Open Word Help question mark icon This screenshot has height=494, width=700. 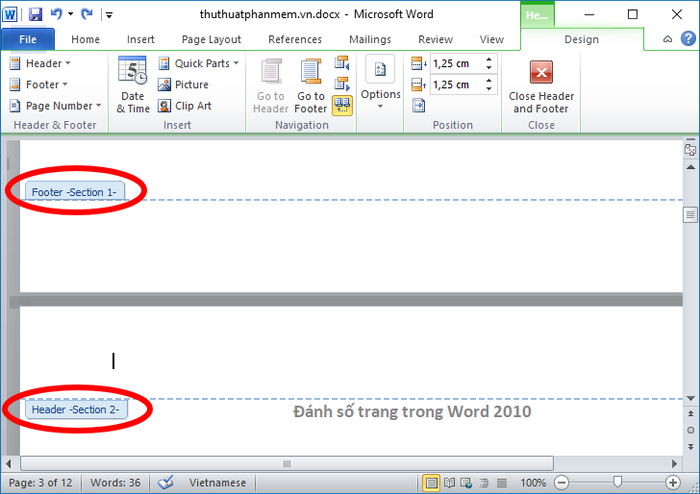click(688, 39)
